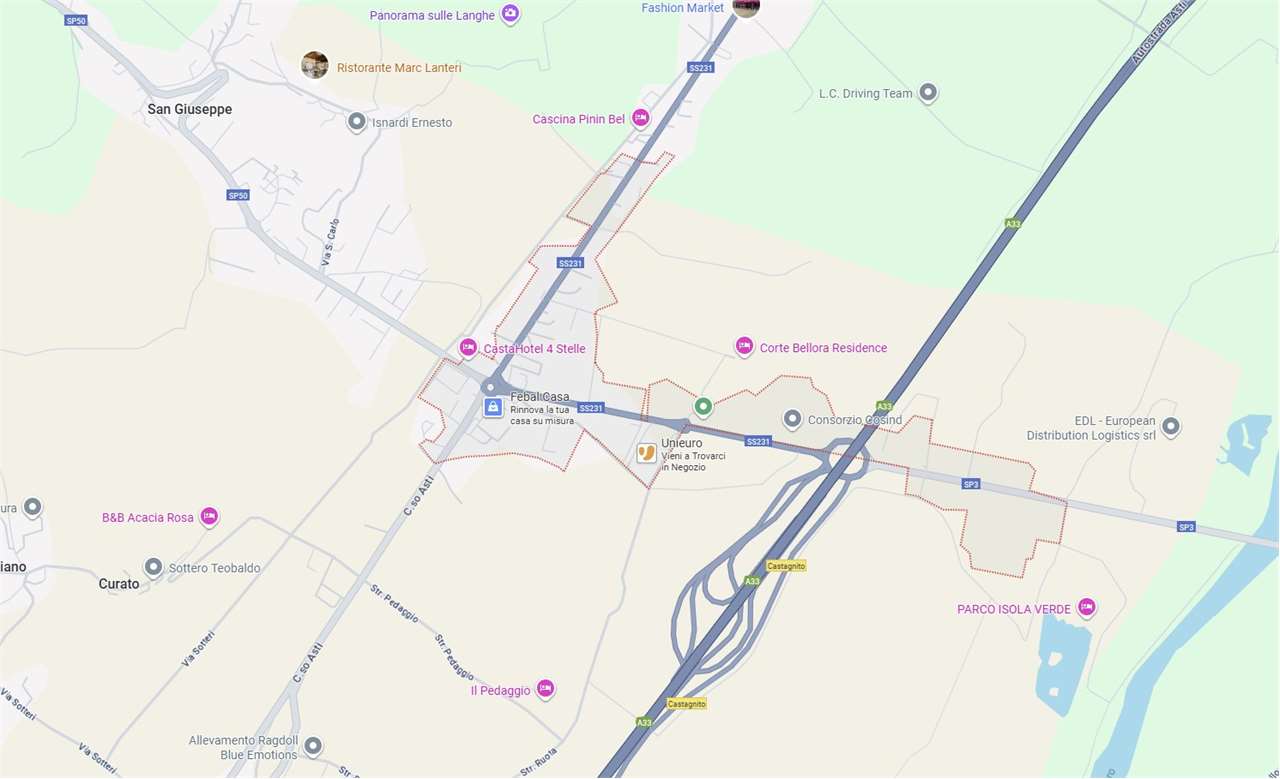This screenshot has height=779, width=1280.
Task: Open the Ristorante Marc Lanteri photo marker
Action: click(315, 65)
